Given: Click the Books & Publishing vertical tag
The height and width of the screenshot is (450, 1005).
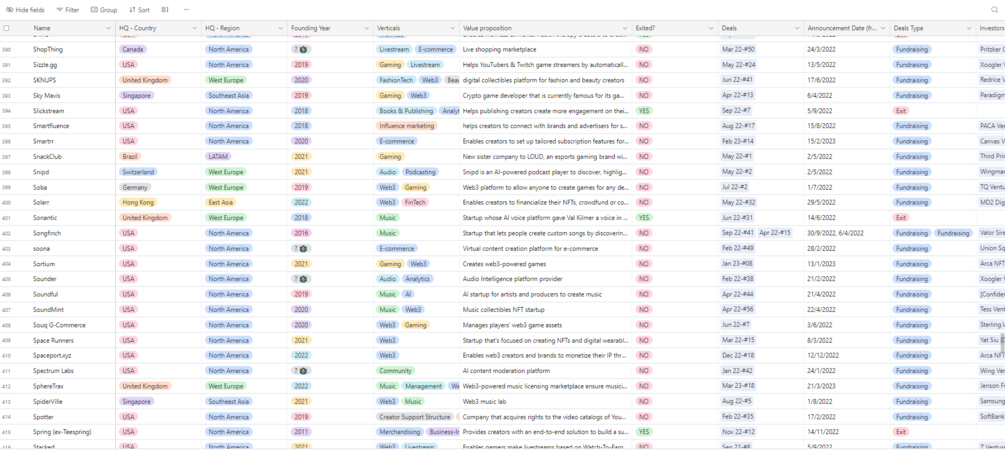Looking at the screenshot, I should [406, 111].
